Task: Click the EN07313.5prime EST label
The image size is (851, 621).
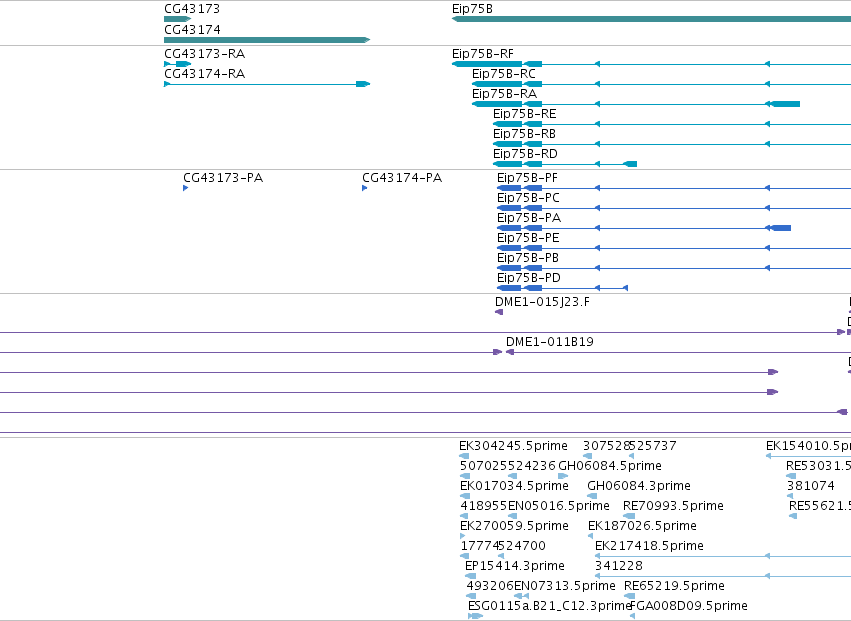Action: pyautogui.click(x=564, y=587)
